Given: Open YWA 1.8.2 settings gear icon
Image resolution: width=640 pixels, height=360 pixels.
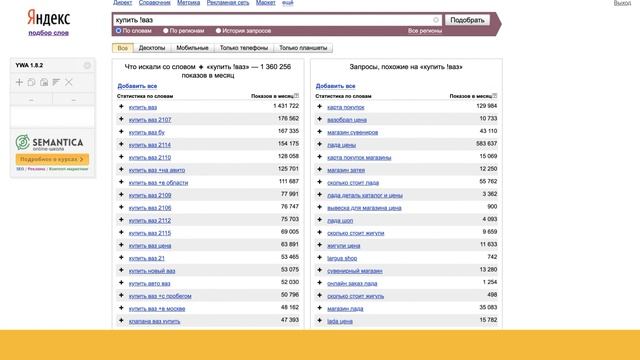Looking at the screenshot, I should [87, 65].
